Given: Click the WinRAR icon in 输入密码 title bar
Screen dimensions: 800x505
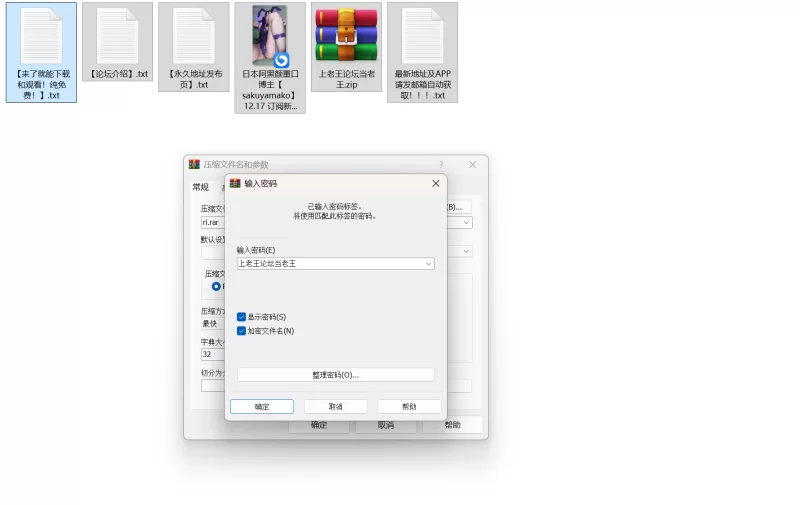Looking at the screenshot, I should (235, 184).
